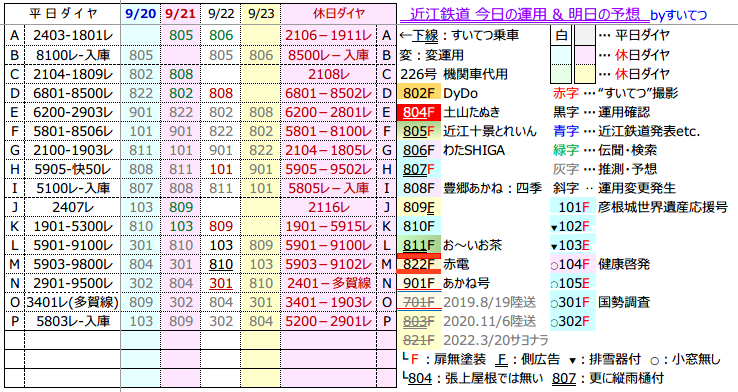Image resolution: width=738 pixels, height=392 pixels.
Task: Select red 809 in row K under 9/22
Action: coord(221,226)
